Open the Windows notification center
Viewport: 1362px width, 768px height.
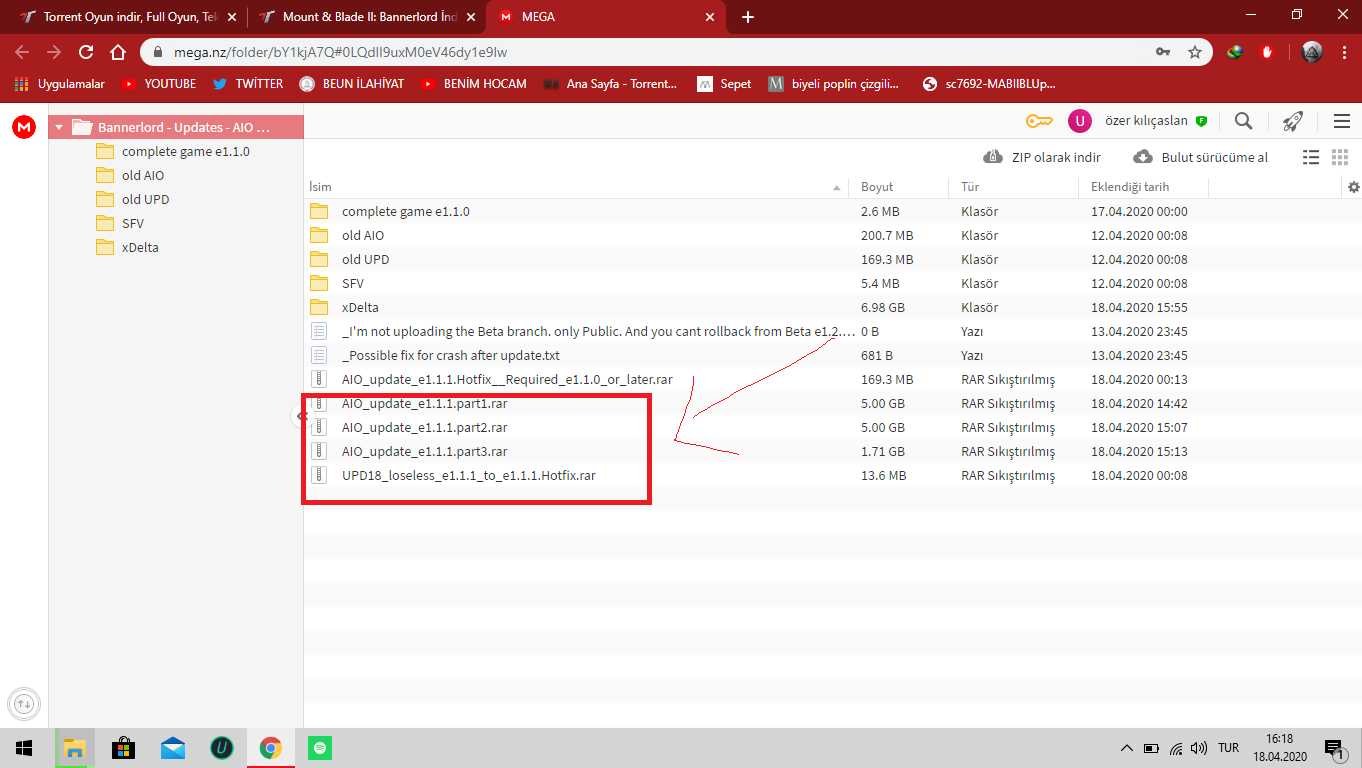pyautogui.click(x=1334, y=748)
